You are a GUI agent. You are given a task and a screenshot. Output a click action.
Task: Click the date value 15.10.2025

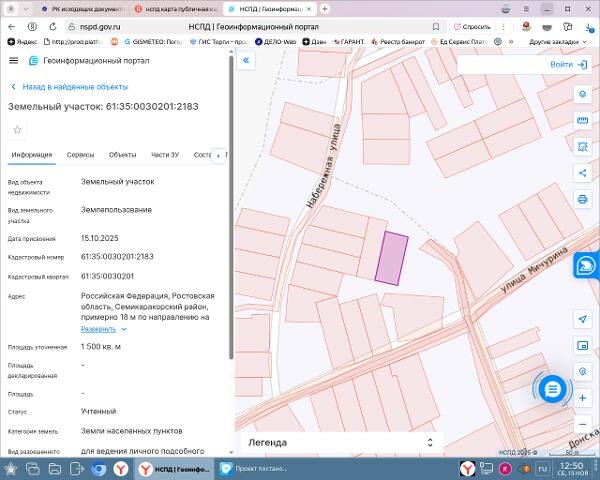pos(99,238)
